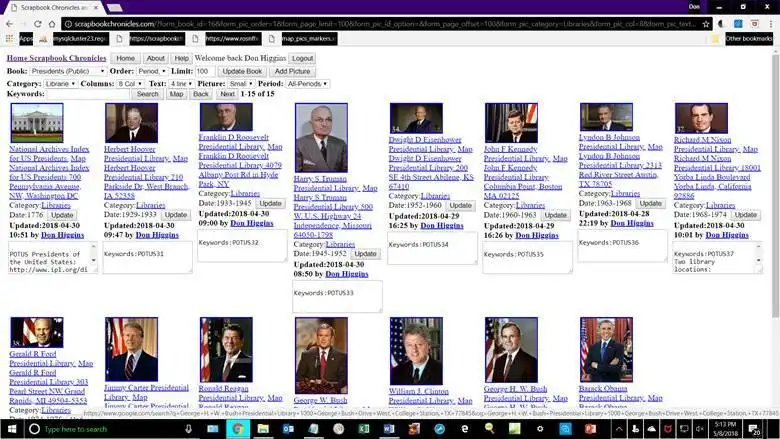Open the Harry S Truman Presidential Library link
Screen dimensions: 780x439
[x=326, y=183]
